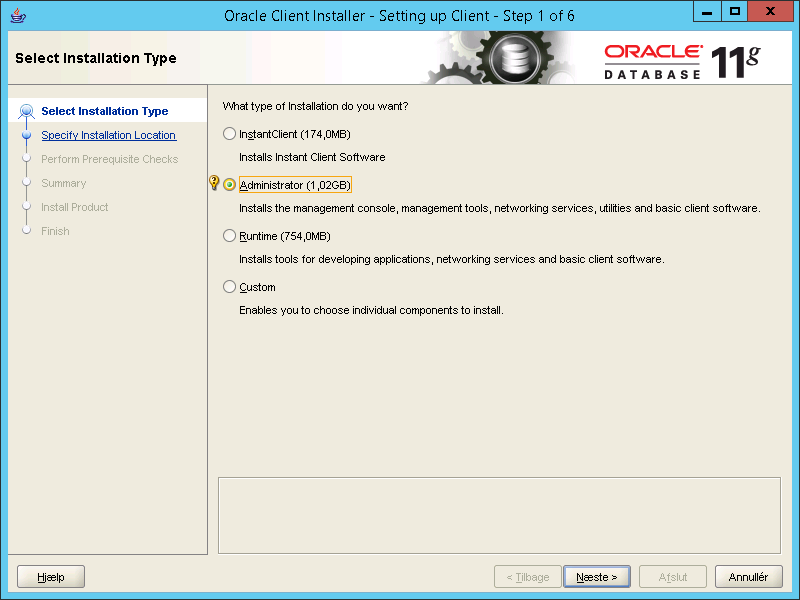Choose the Custom installation radio button

click(x=230, y=287)
